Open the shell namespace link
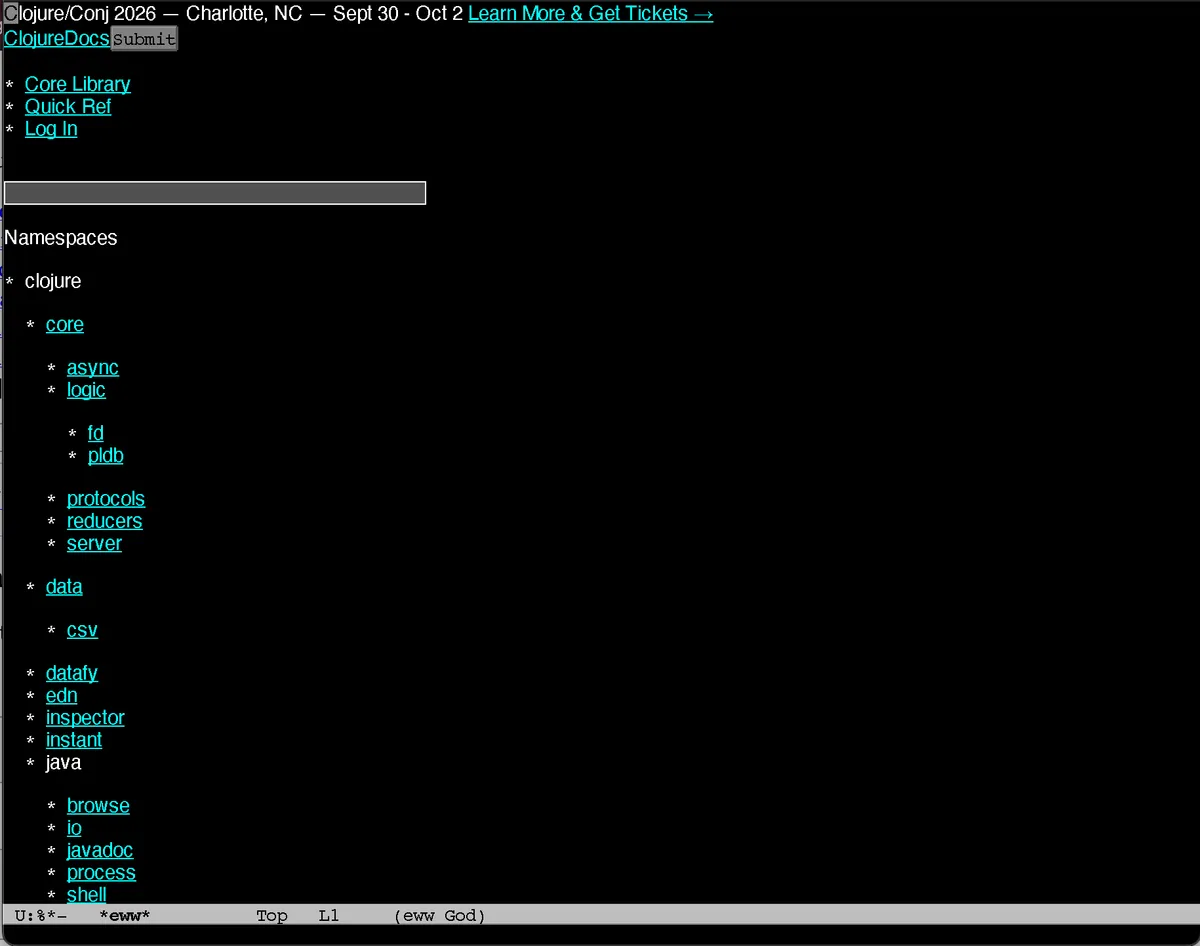This screenshot has width=1200, height=946. coord(87,894)
